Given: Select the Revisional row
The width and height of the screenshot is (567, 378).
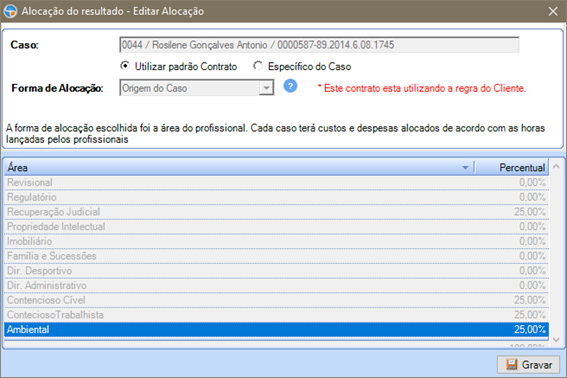Looking at the screenshot, I should click(276, 183).
